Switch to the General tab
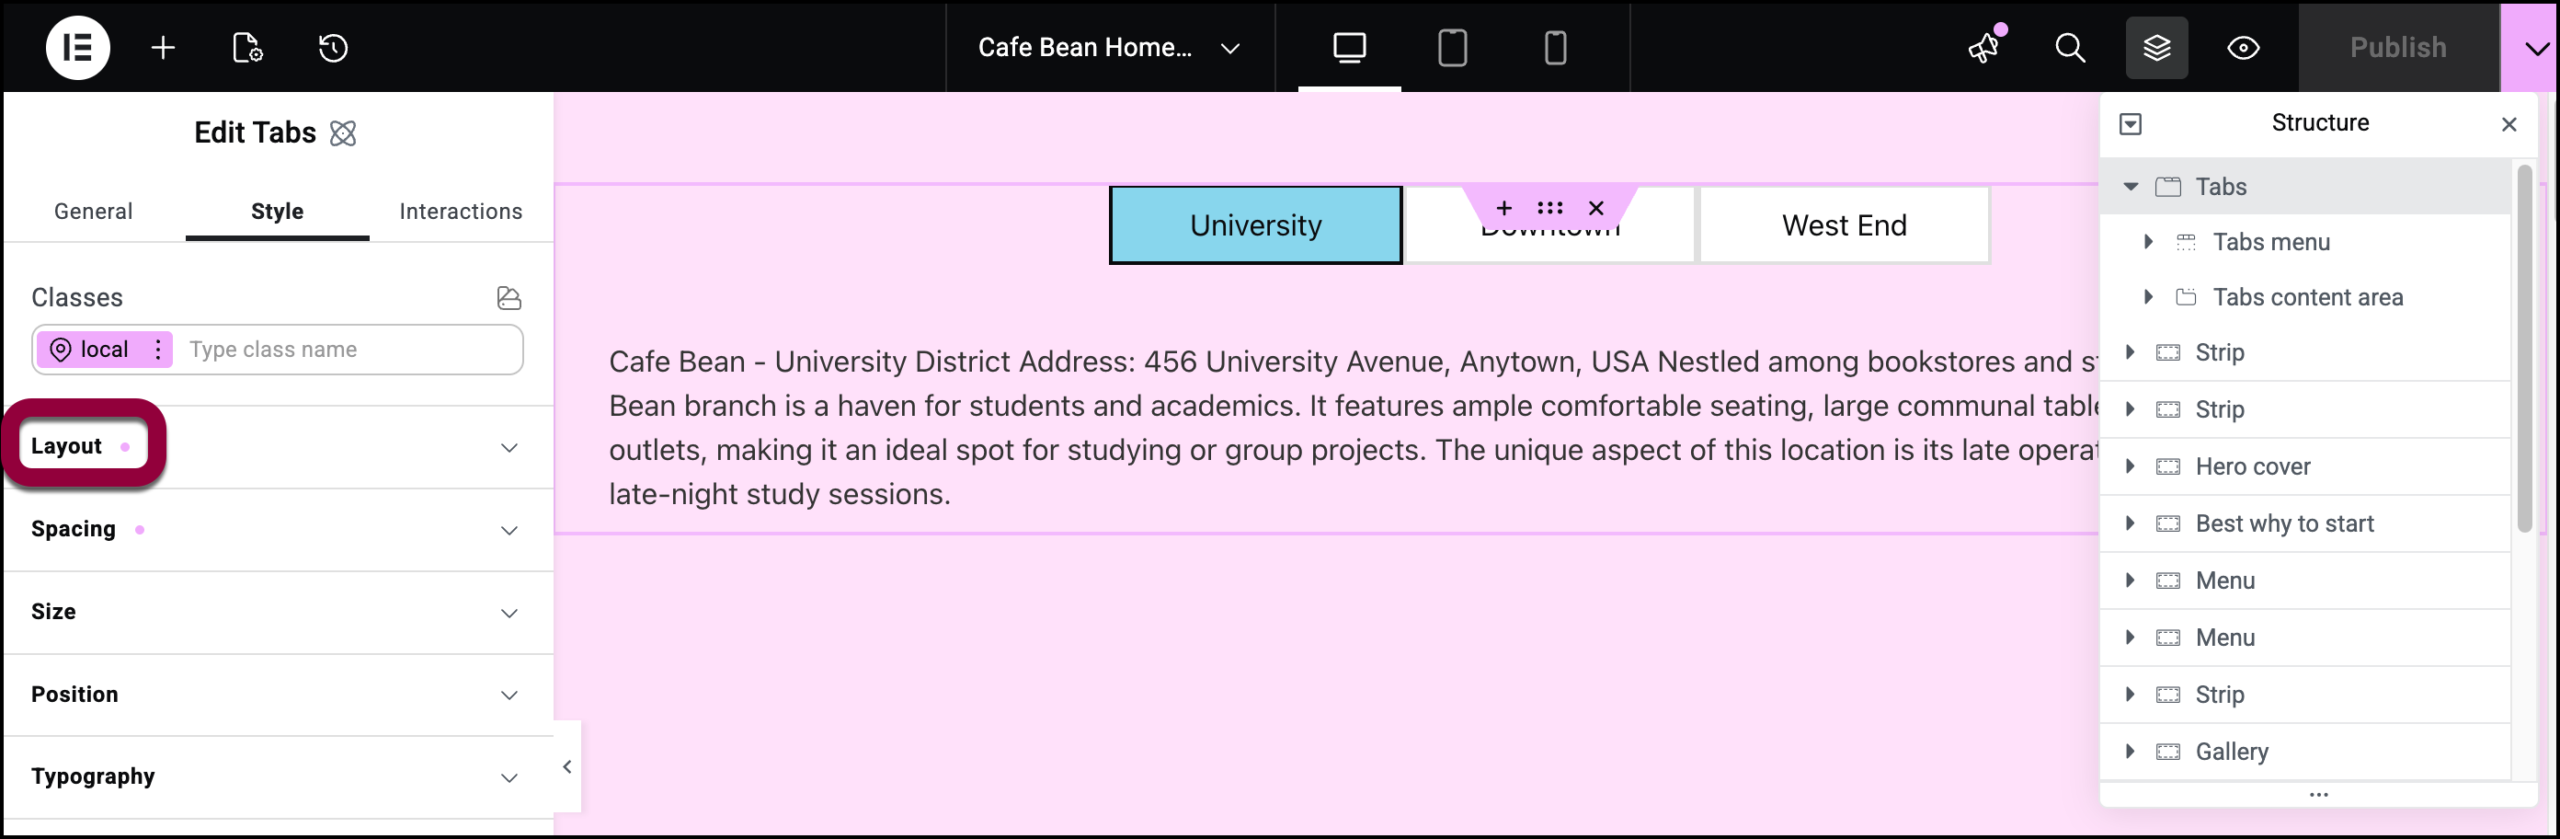This screenshot has height=839, width=2560. tap(93, 211)
